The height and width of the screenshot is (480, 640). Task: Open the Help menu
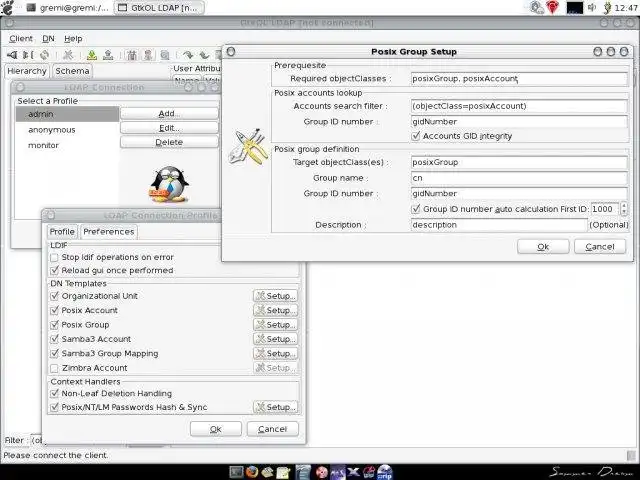click(73, 39)
